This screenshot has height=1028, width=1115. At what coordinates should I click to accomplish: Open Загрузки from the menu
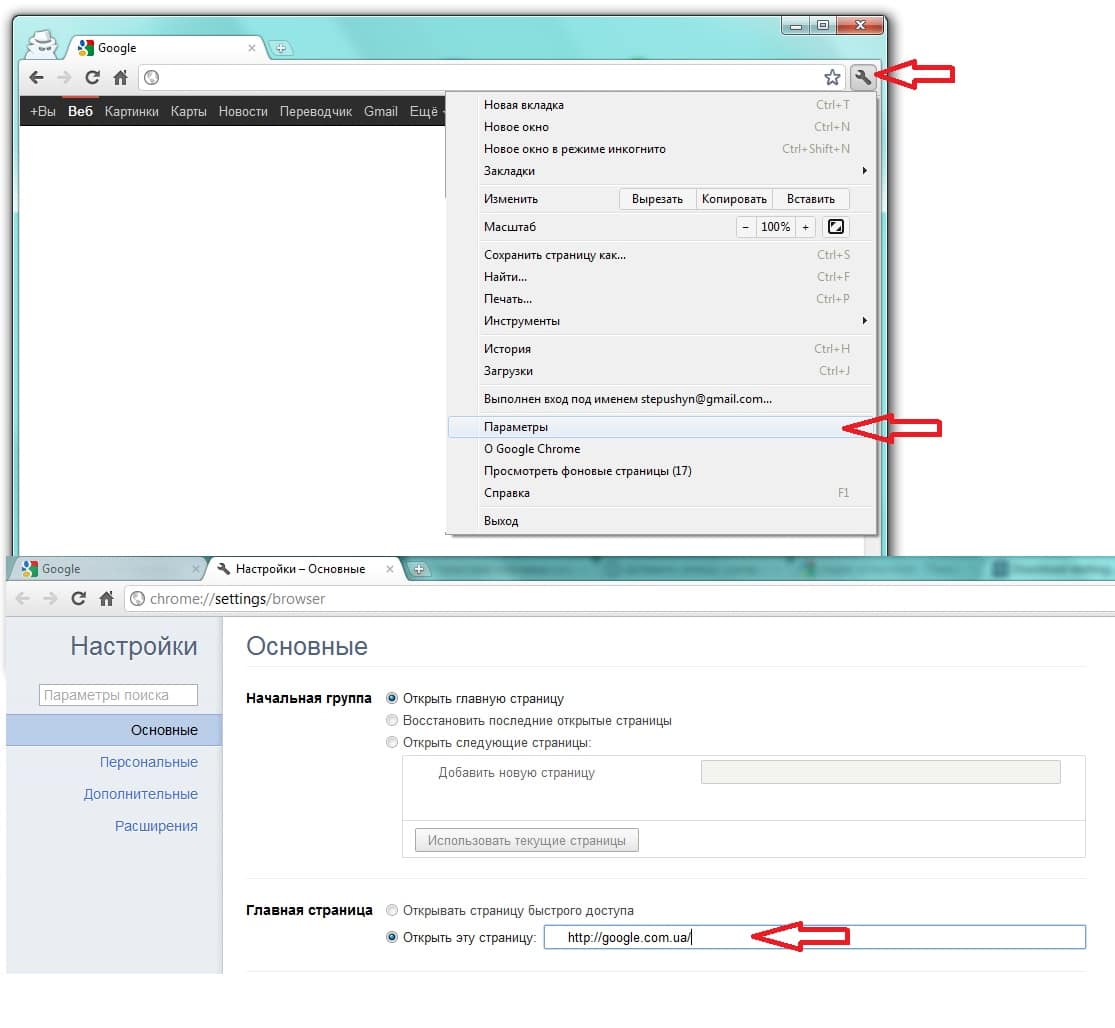tap(661, 370)
